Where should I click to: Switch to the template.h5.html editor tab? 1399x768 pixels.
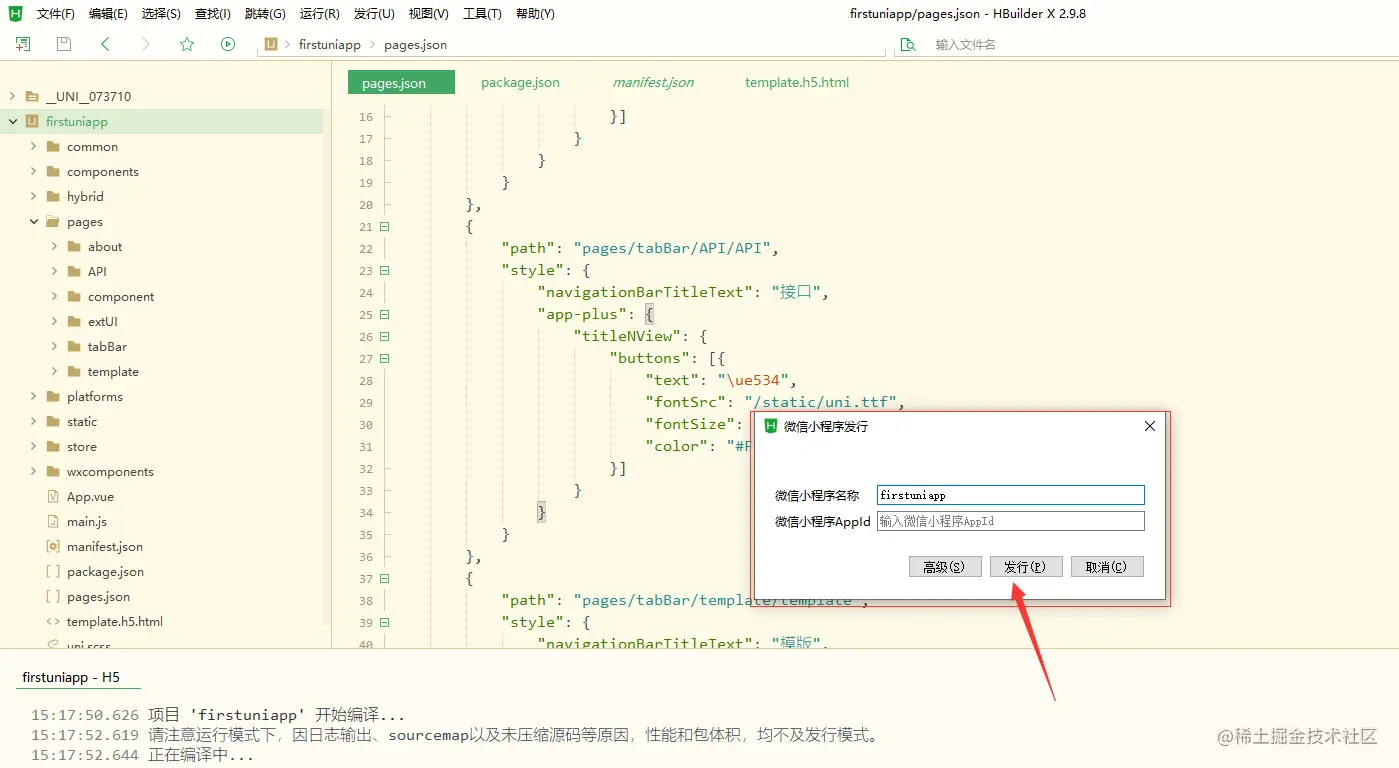(797, 83)
